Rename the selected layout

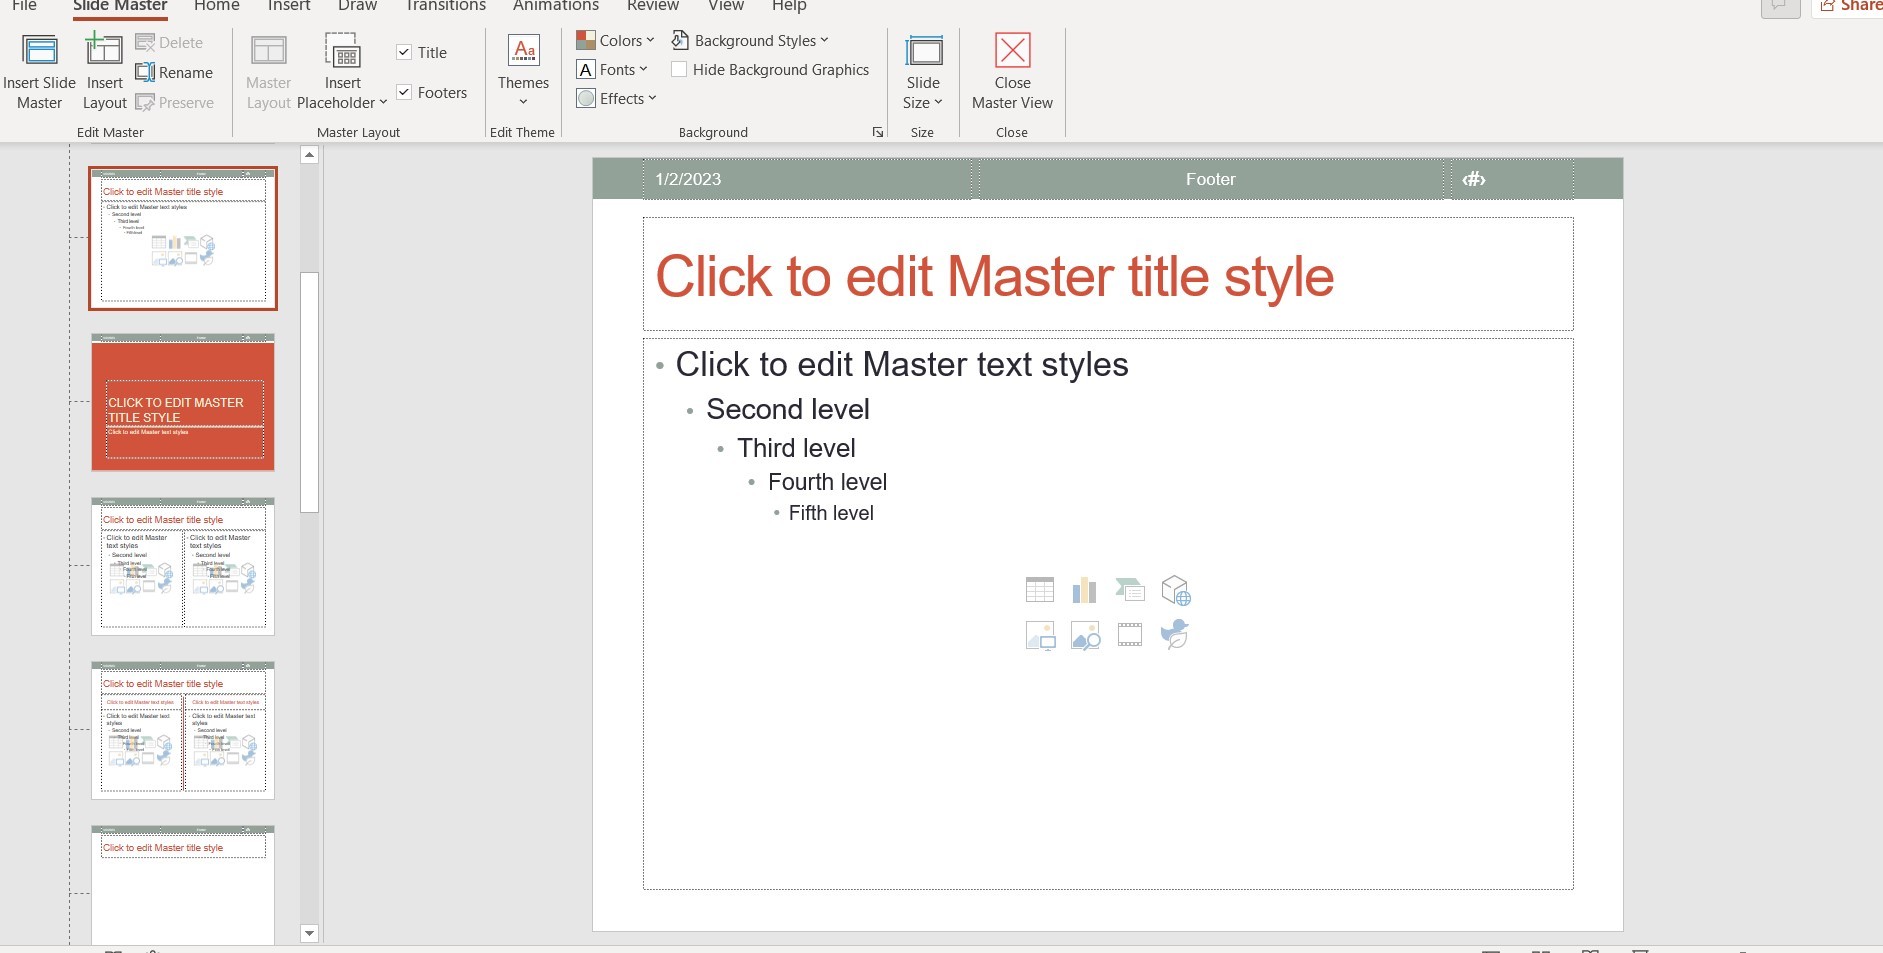pos(174,73)
